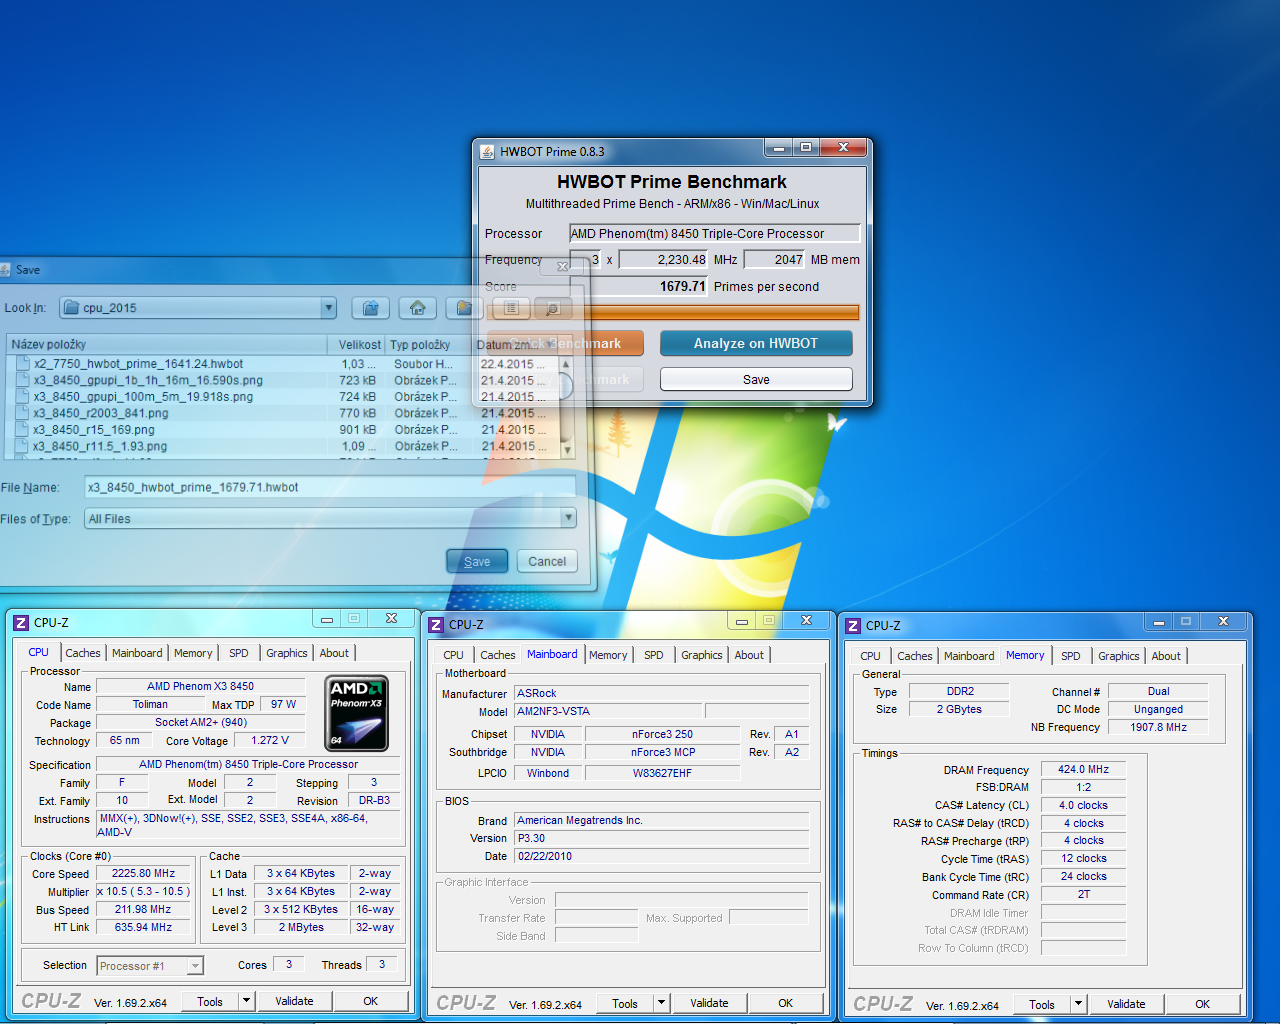Select file x3_8450_gpupi_100m_5m_19.918s.png
The height and width of the screenshot is (1024, 1280).
[143, 397]
